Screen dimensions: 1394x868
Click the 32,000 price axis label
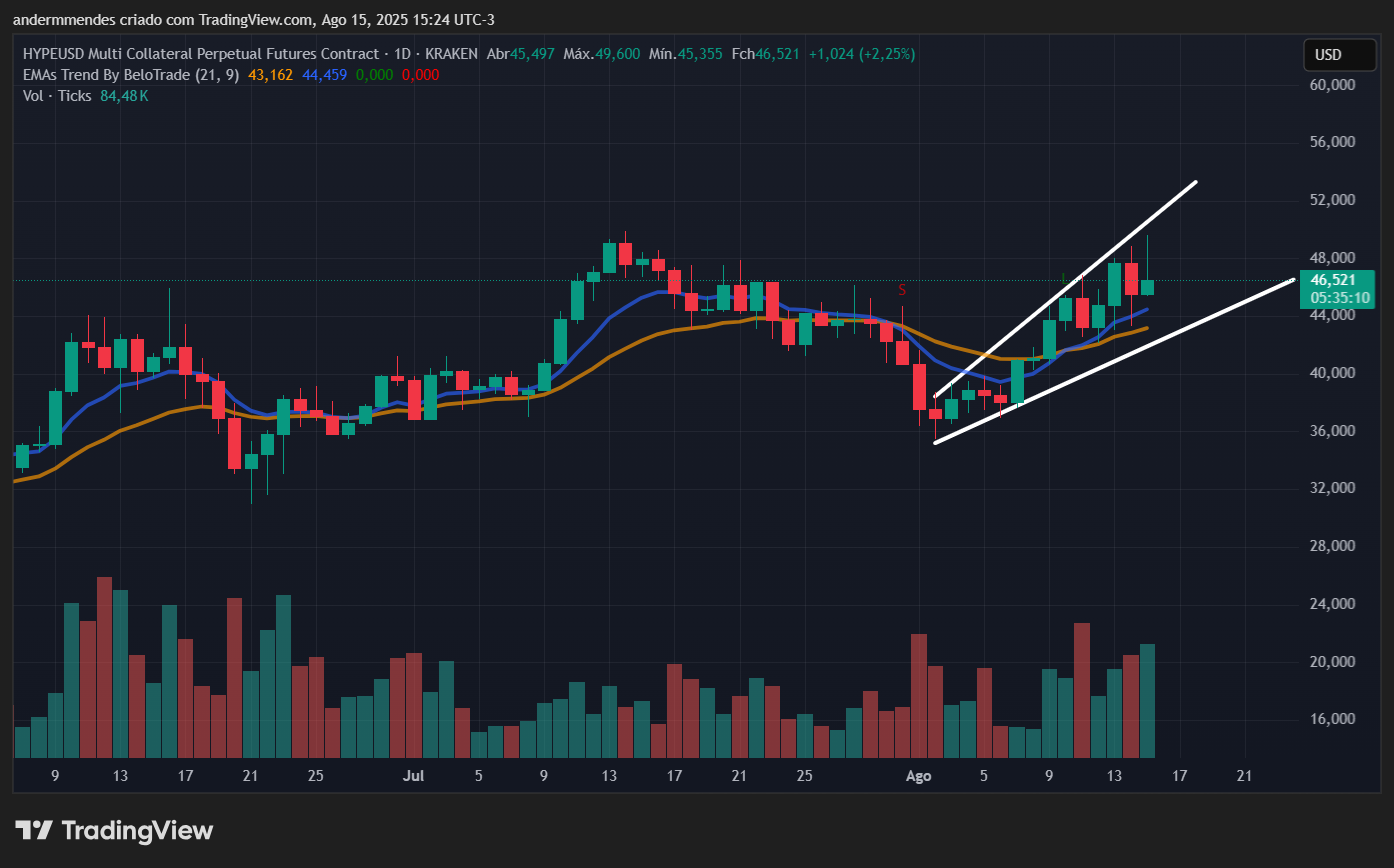coord(1333,488)
